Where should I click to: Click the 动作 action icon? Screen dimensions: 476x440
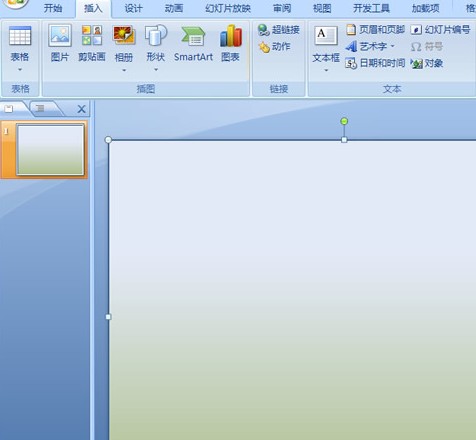coord(274,47)
